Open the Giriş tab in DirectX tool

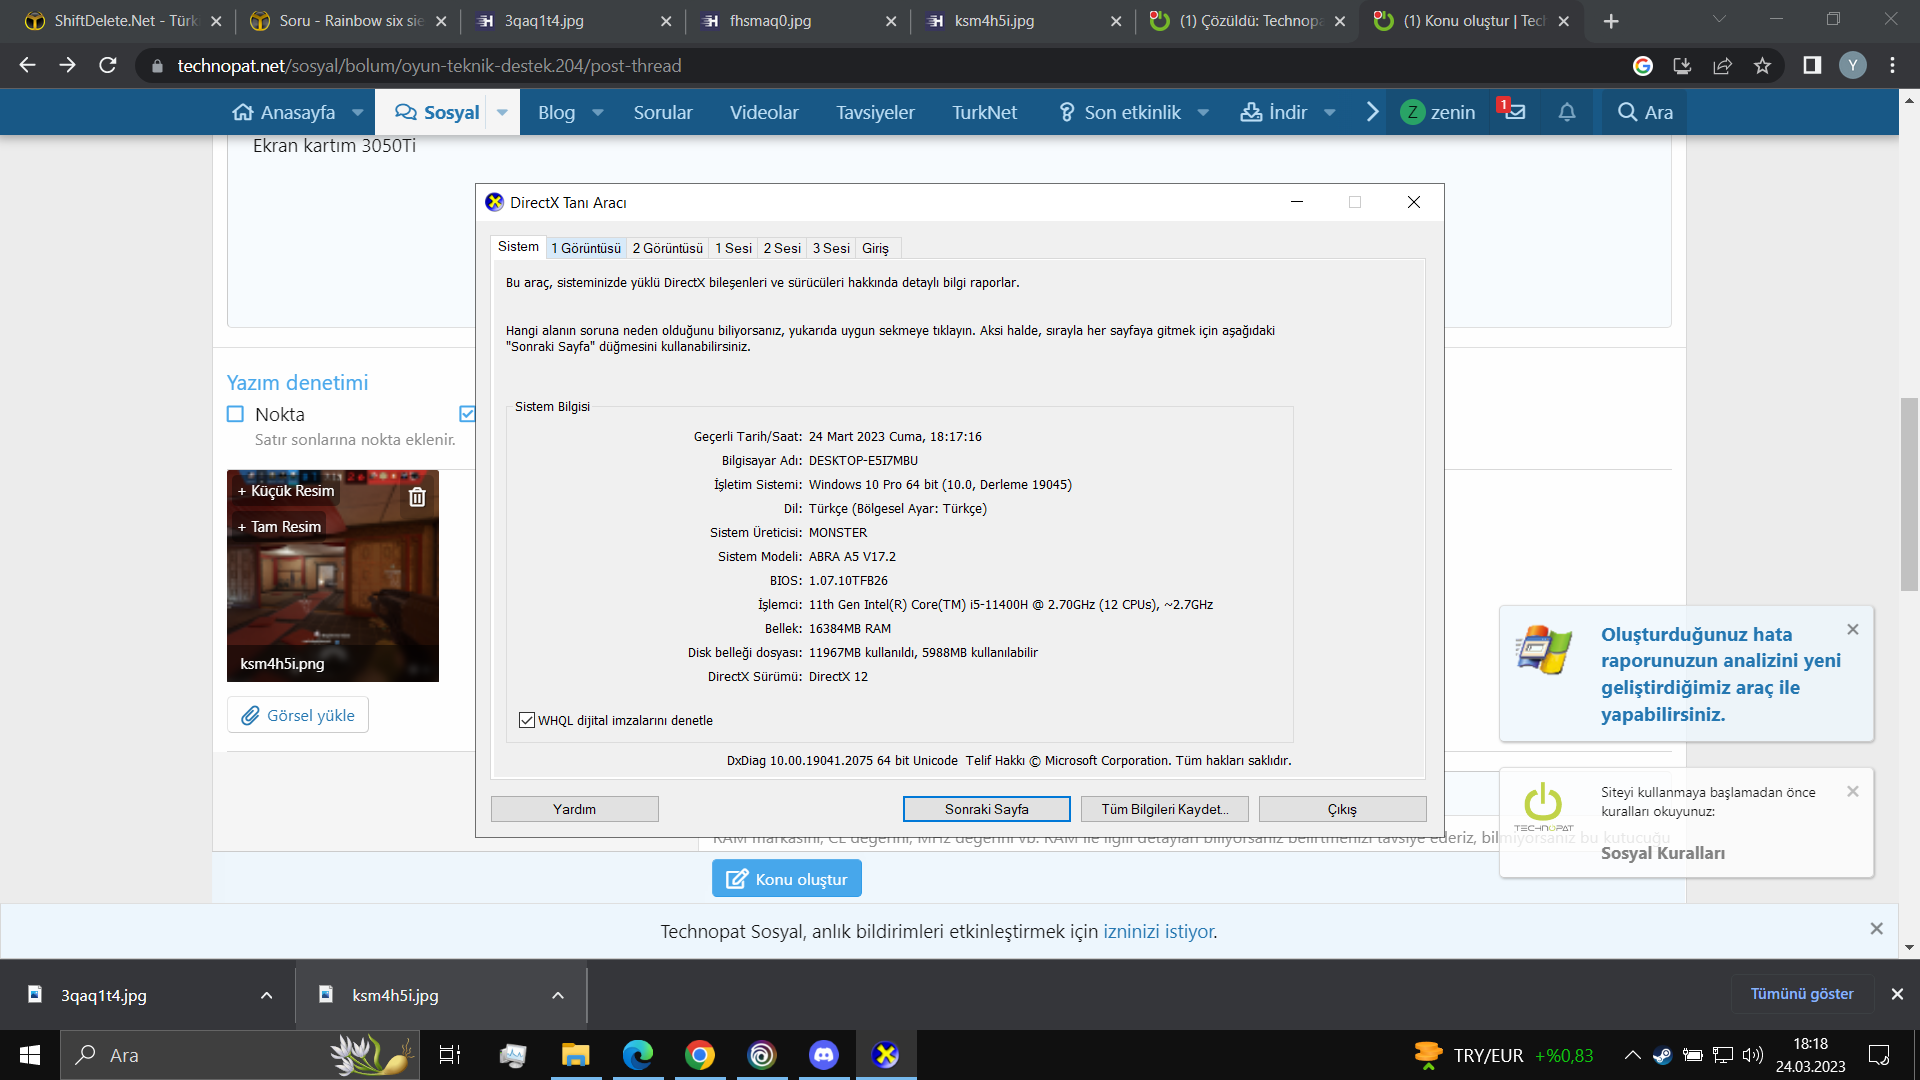[x=875, y=248]
